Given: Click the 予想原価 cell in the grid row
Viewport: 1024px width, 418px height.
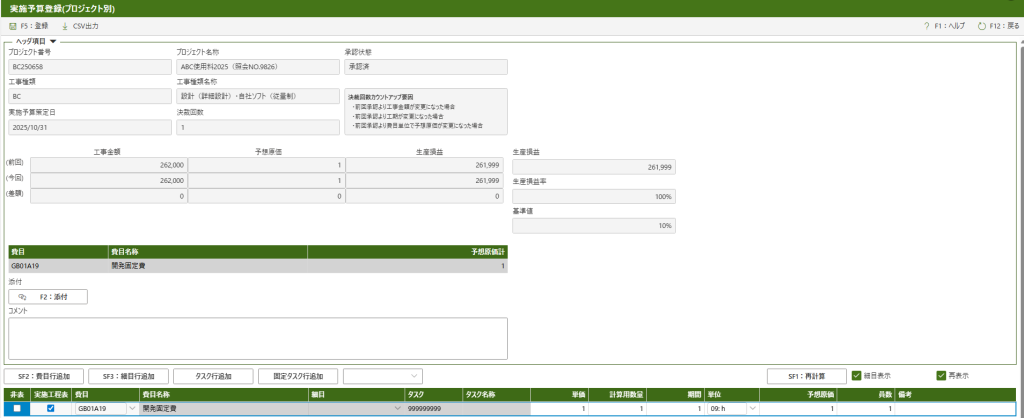Looking at the screenshot, I should (798, 408).
